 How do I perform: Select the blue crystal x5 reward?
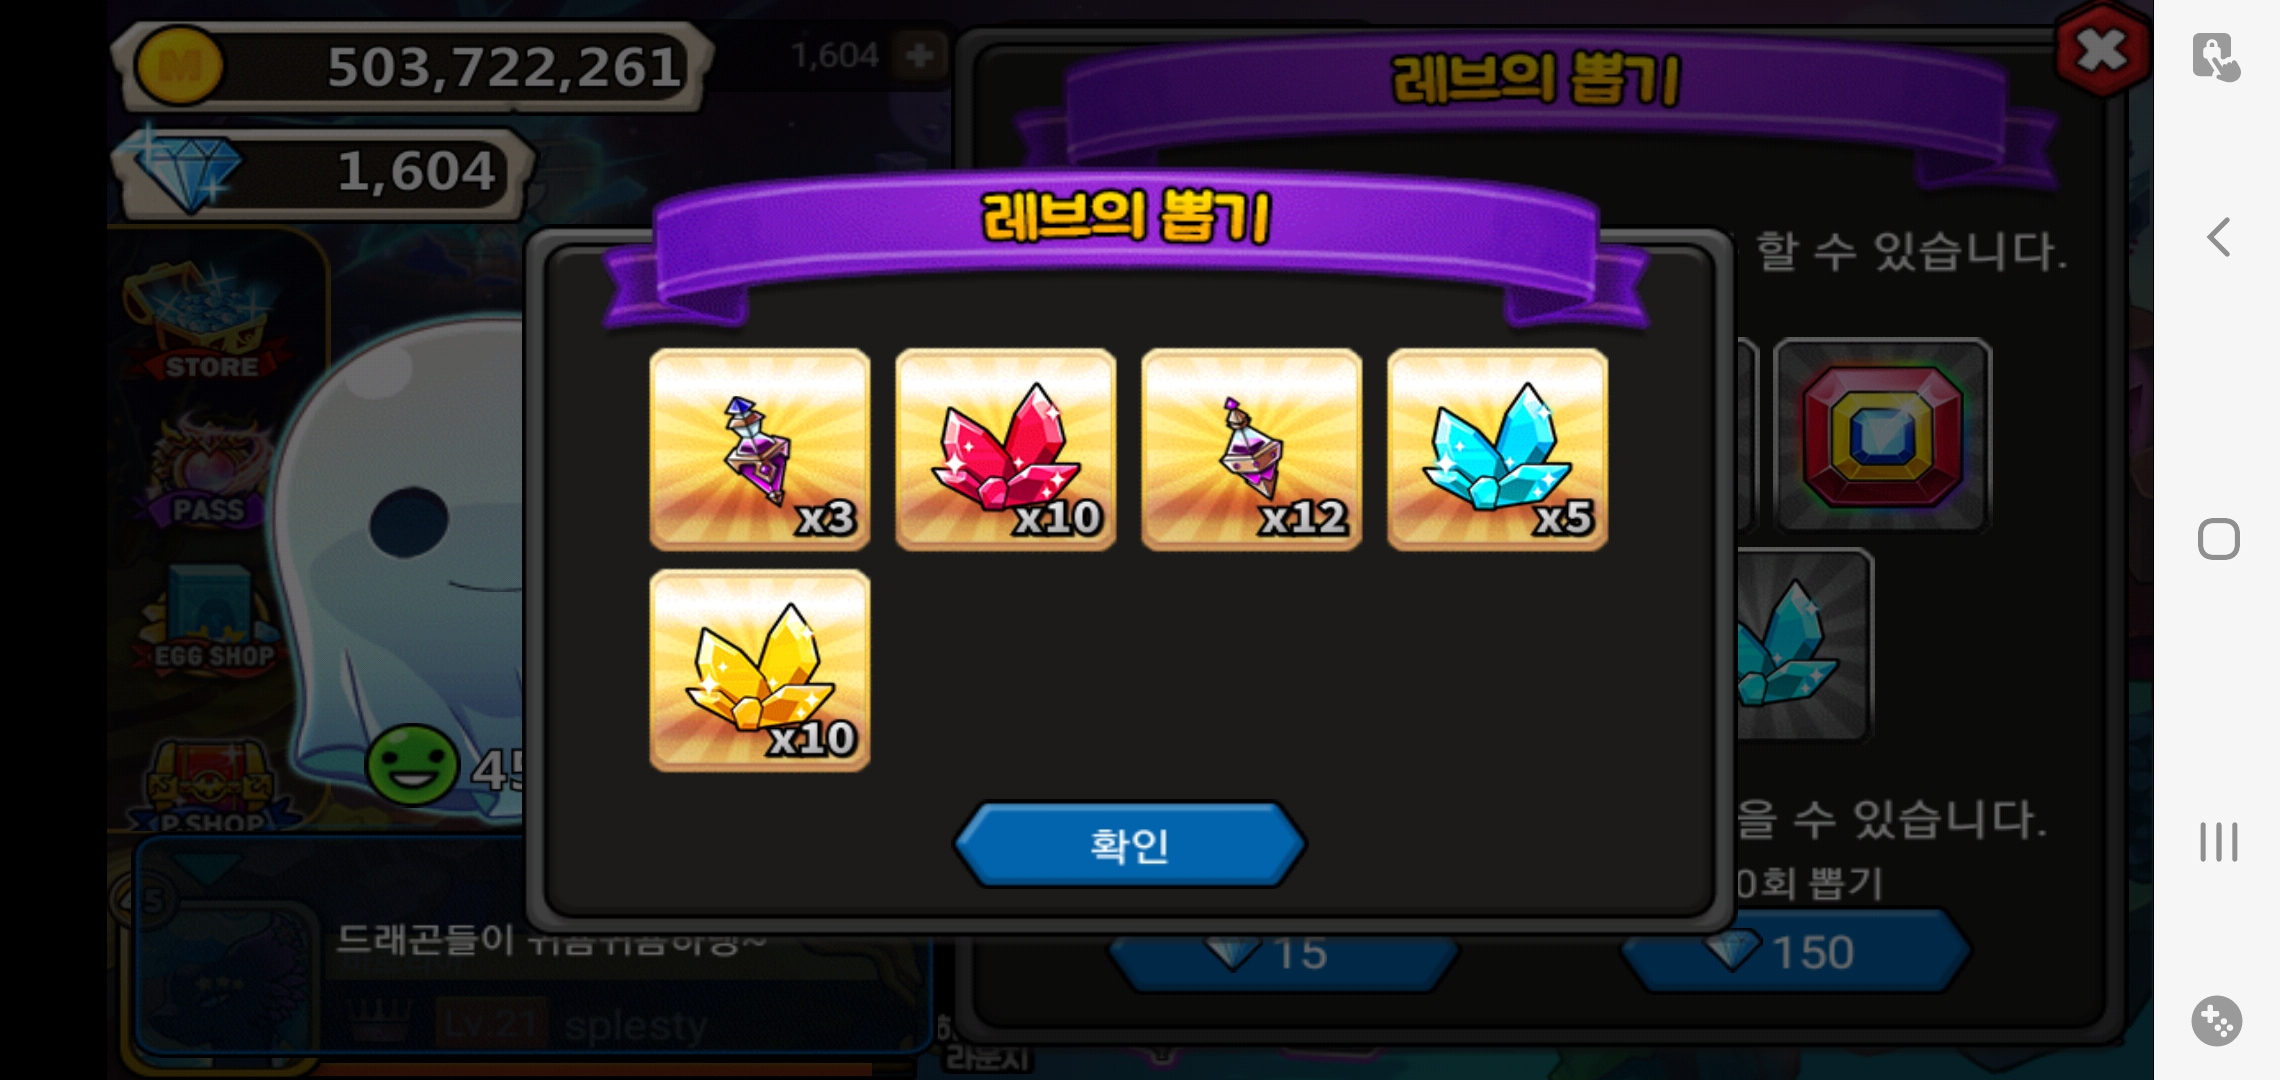1498,449
